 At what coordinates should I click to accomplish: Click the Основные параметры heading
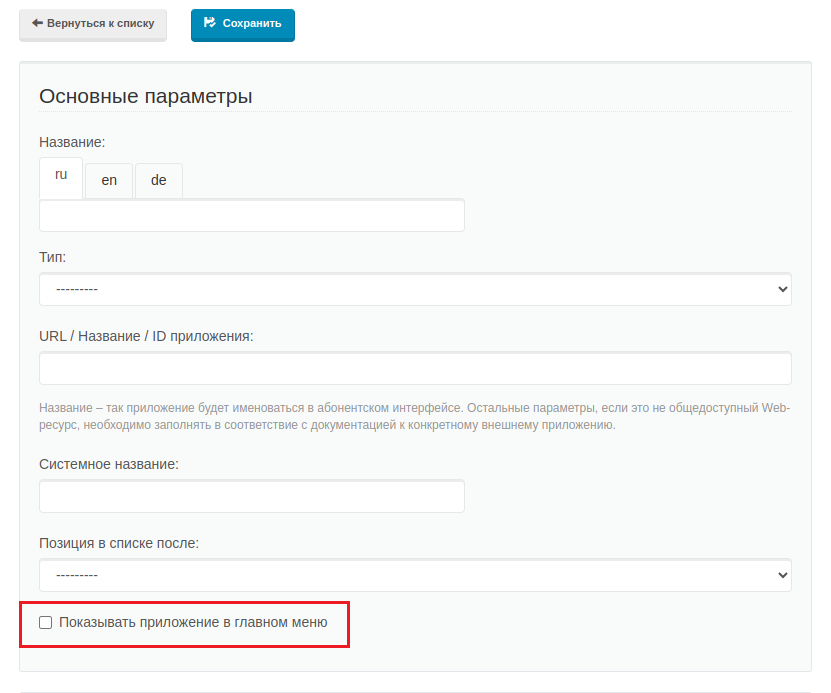146,96
